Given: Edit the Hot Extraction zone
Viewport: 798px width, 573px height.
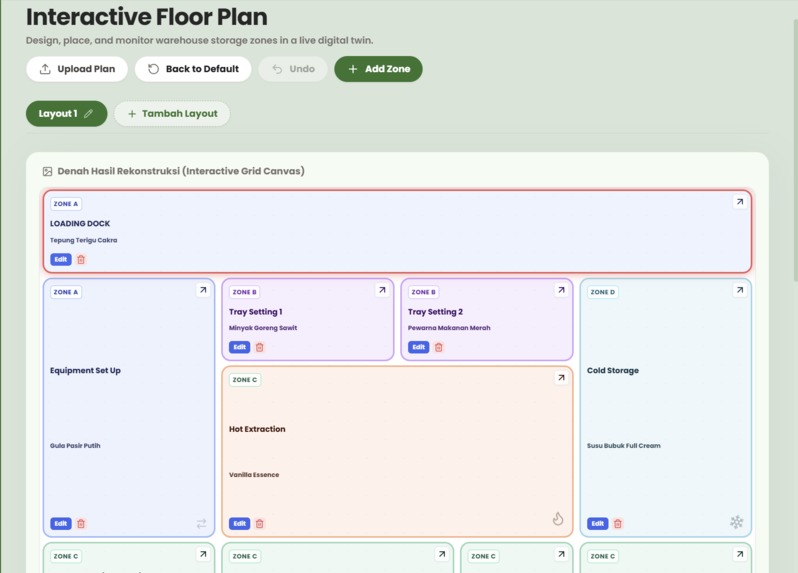Looking at the screenshot, I should [x=239, y=524].
